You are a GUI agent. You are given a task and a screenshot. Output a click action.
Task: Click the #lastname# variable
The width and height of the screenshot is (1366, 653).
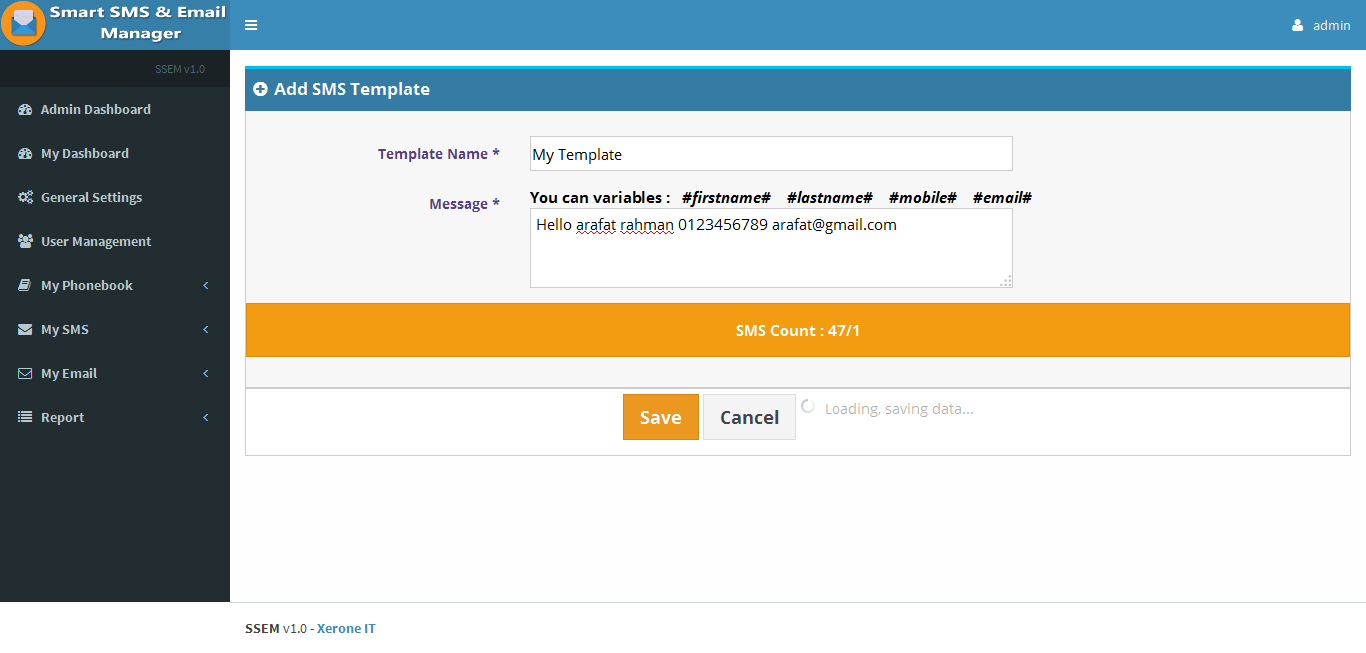[x=830, y=197]
